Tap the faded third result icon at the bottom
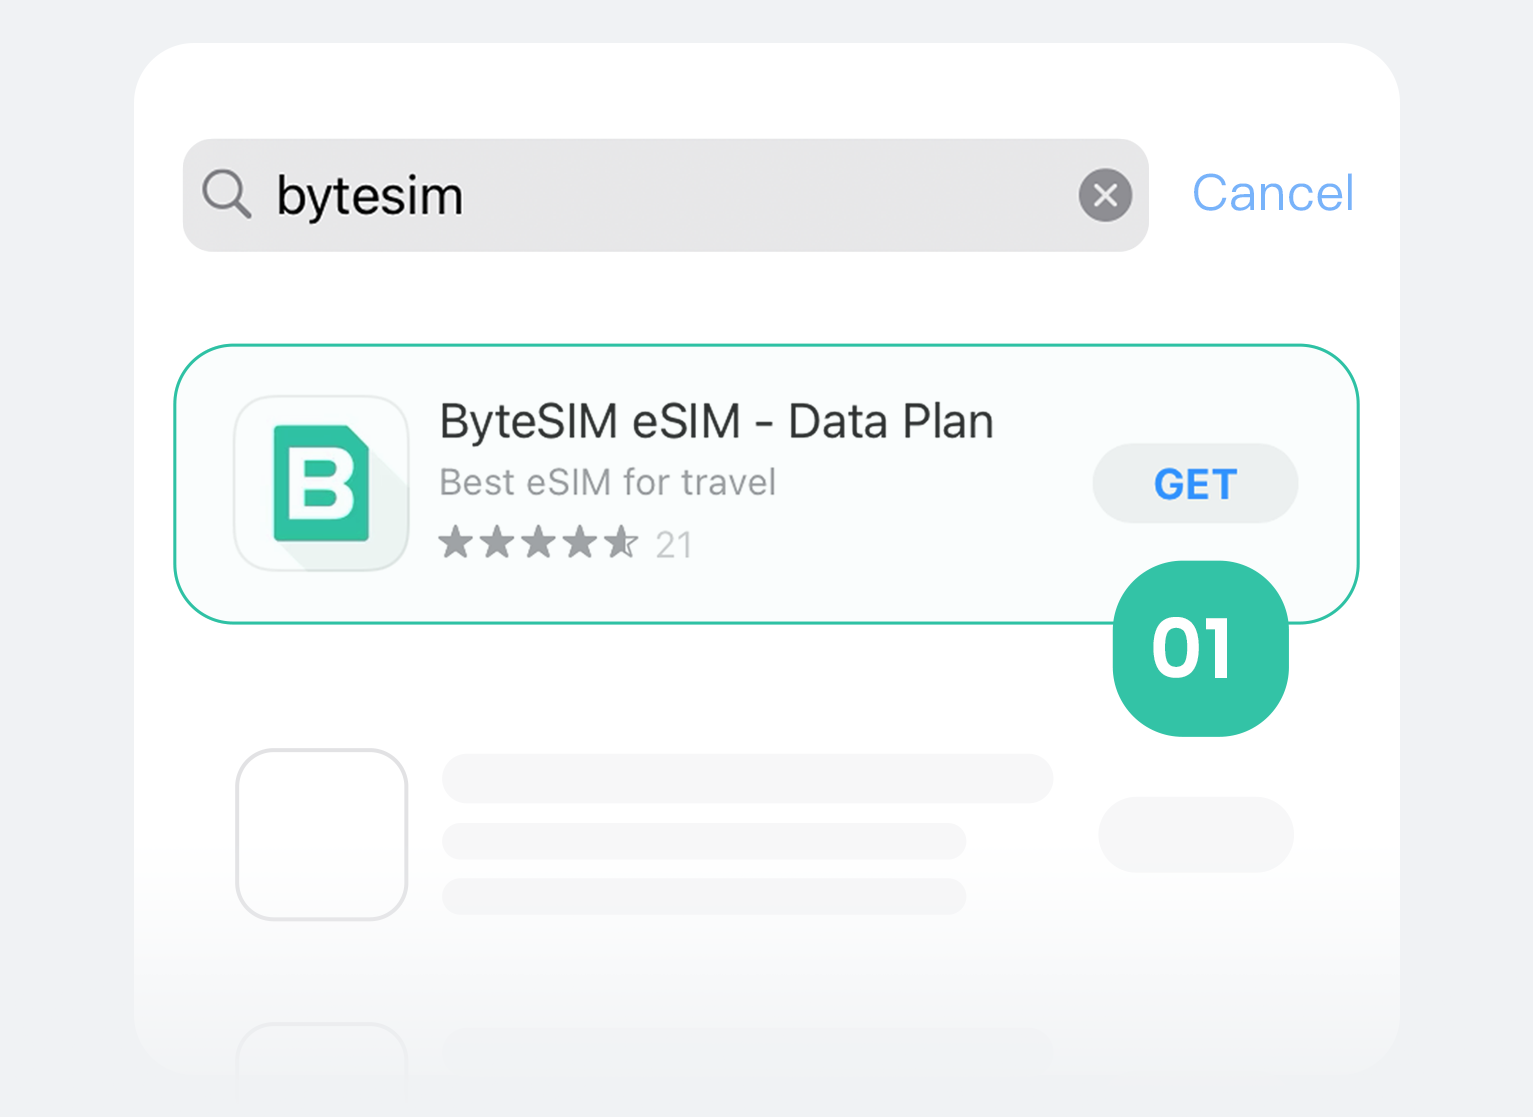The image size is (1533, 1117). 321,1050
